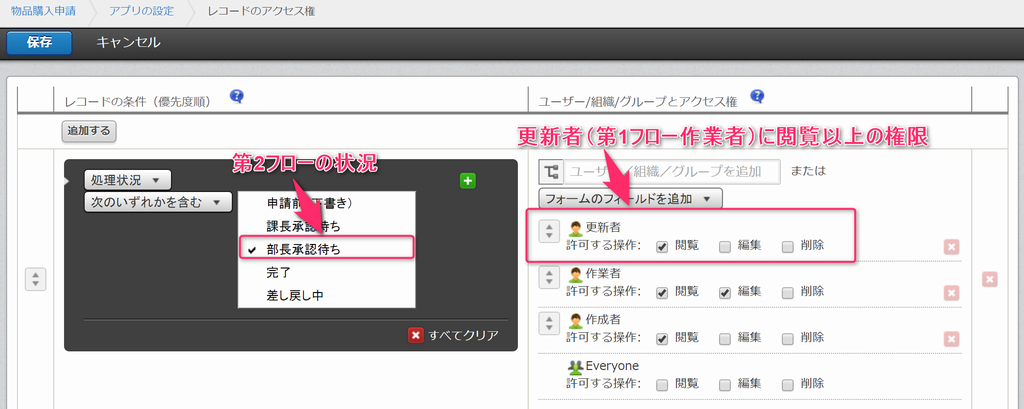
Task: Focus the ユーザー/組織/グループを追加 input field
Action: (672, 172)
